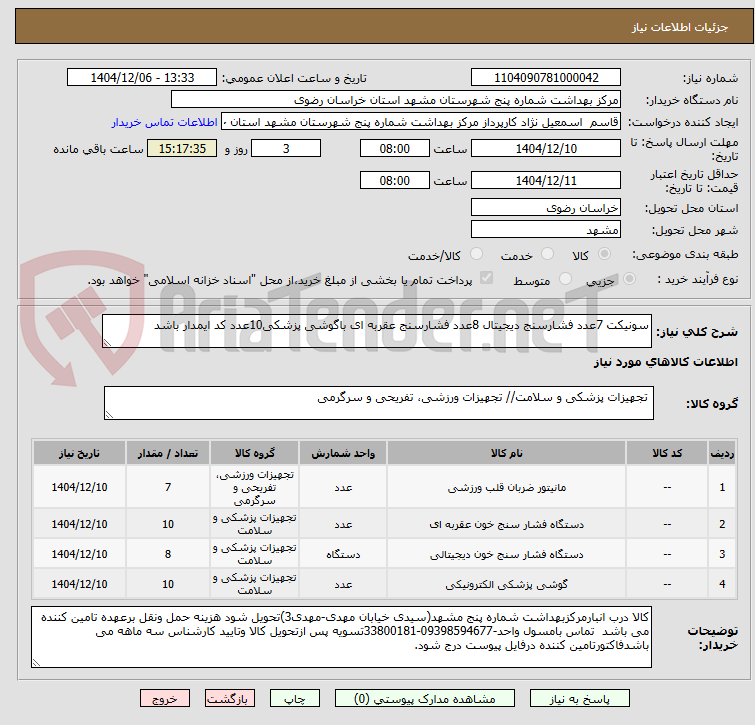Click the توضیحات خریدار text area

(x=341, y=636)
